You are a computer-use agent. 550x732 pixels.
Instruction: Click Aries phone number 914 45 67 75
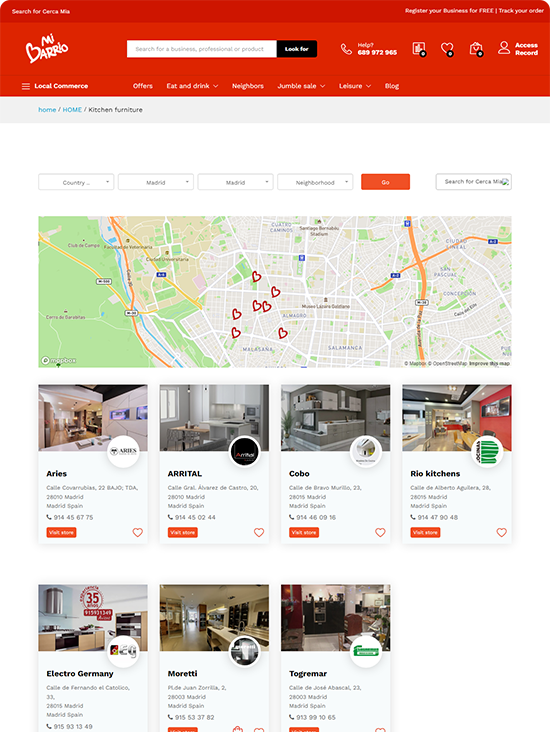pos(73,517)
